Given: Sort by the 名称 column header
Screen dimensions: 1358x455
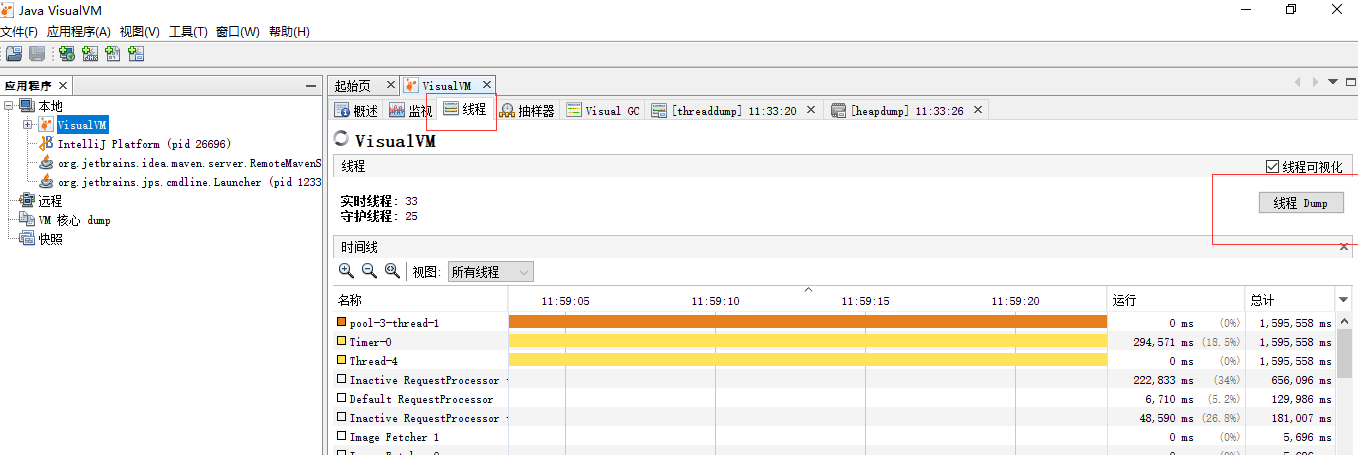Looking at the screenshot, I should coord(420,300).
